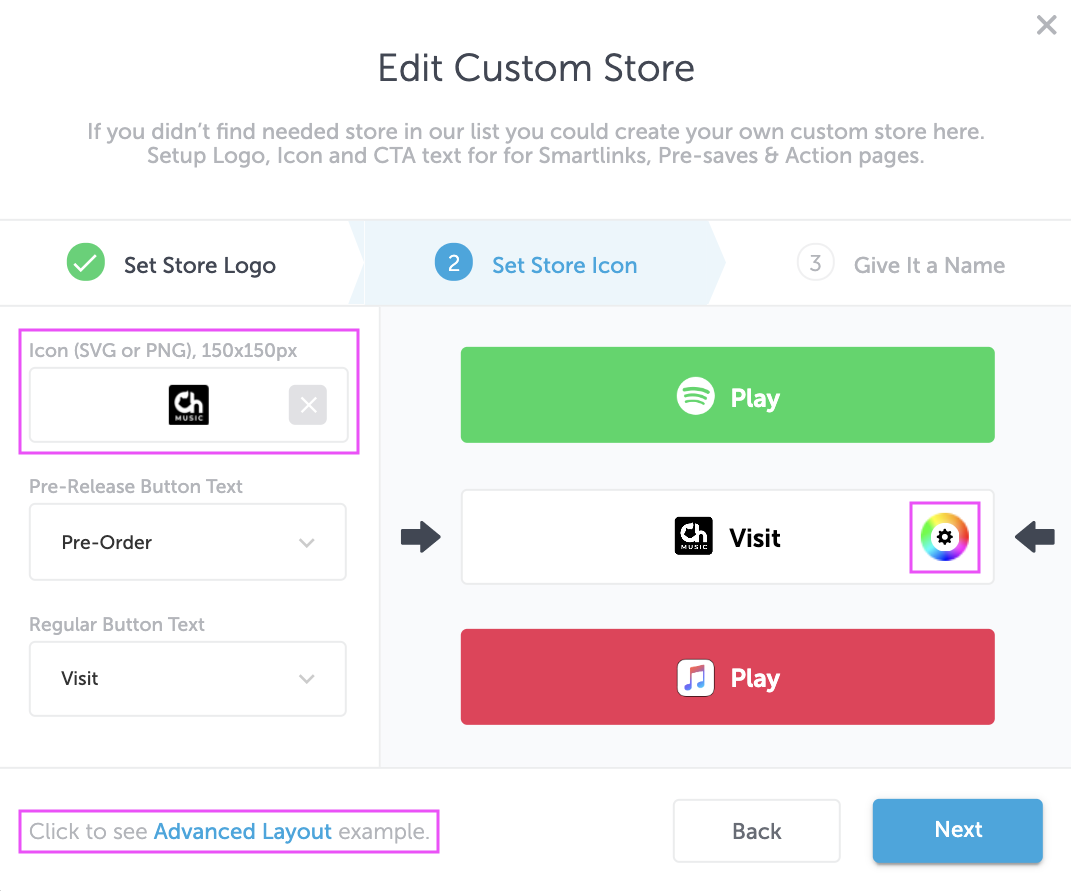Click the left-pointing arrow beside preview
1071x891 pixels.
[1035, 537]
